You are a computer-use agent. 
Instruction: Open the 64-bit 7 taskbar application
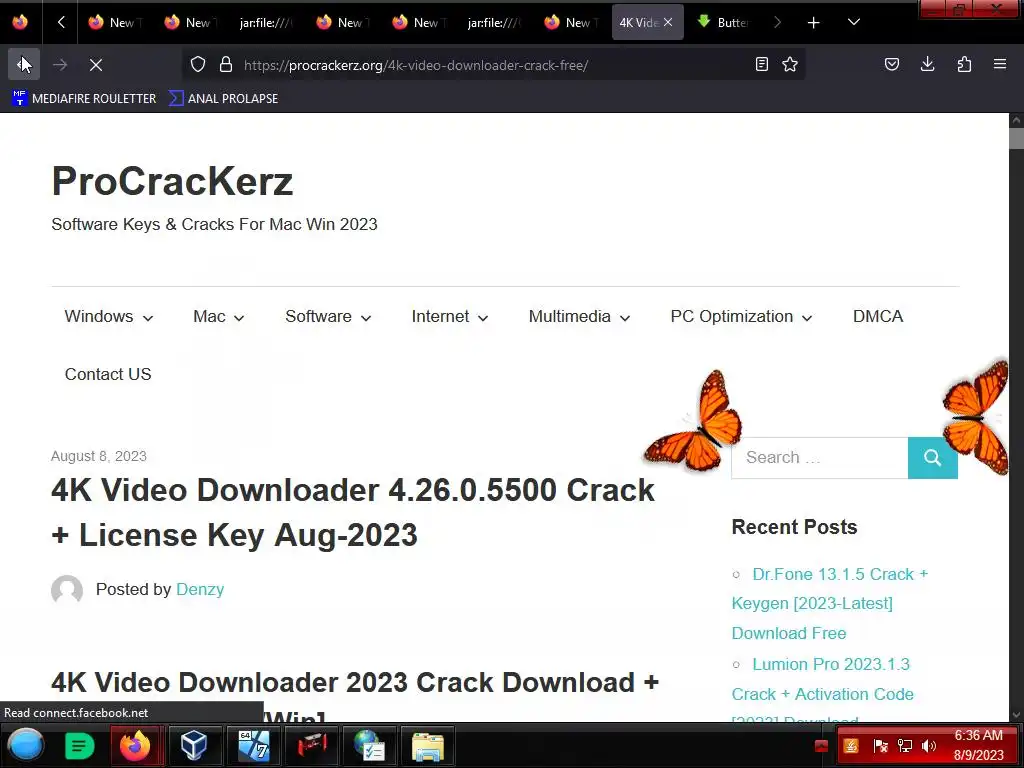[x=253, y=745]
